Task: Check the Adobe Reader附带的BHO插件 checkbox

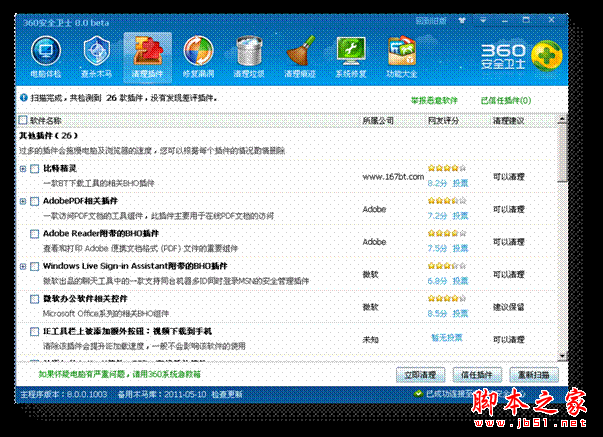Action: point(35,234)
